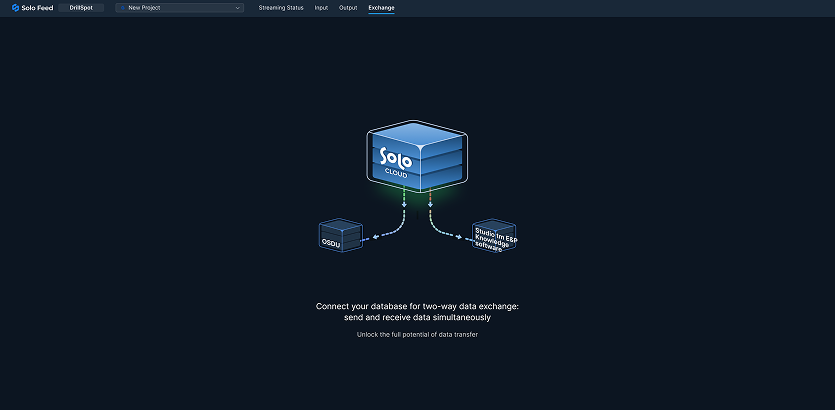Select the OSDU database cube

click(341, 235)
